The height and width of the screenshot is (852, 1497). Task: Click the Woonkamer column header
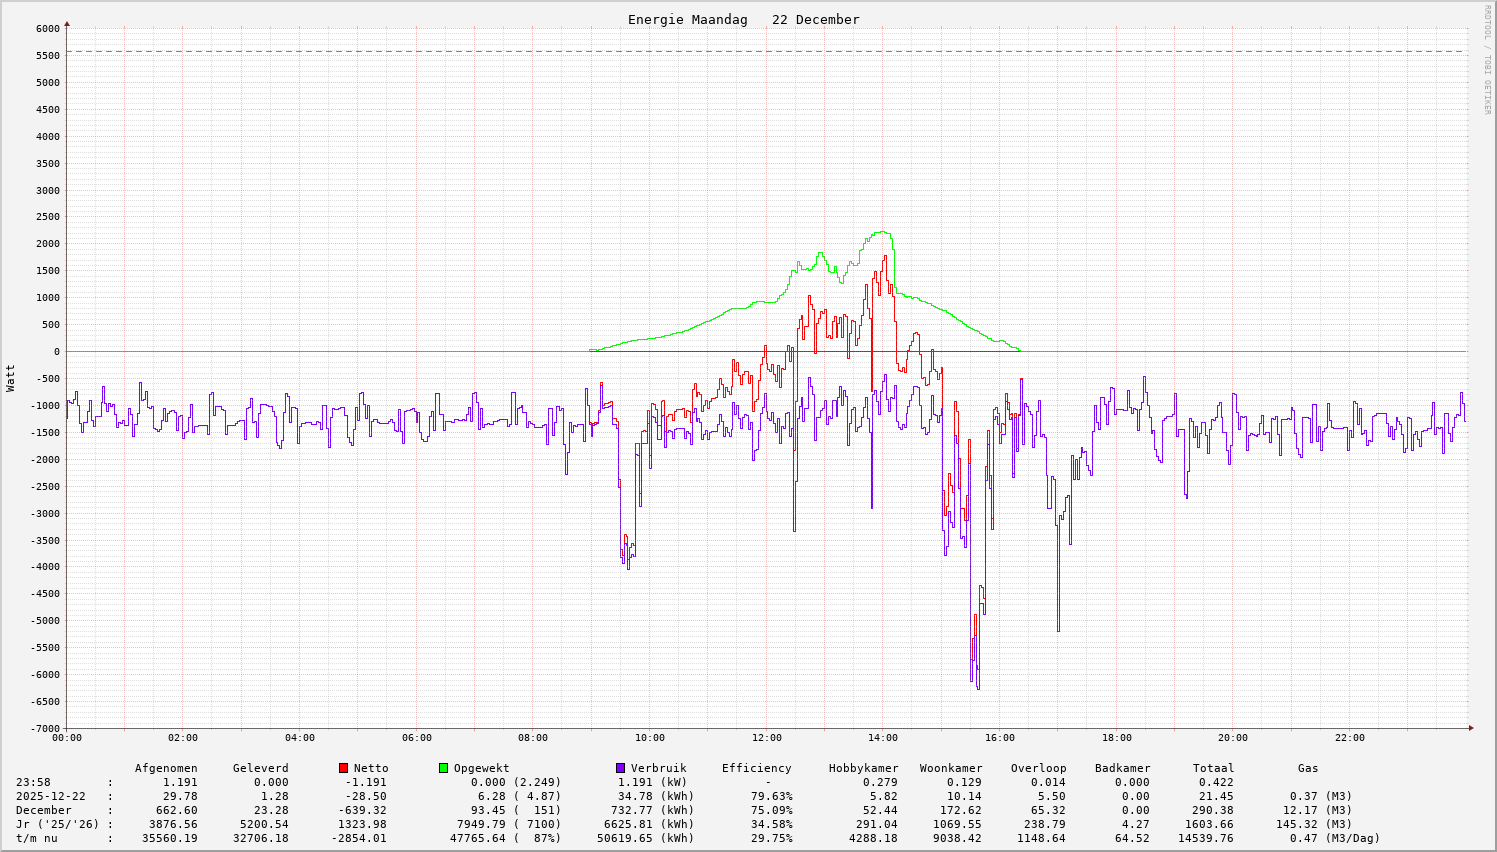[950, 768]
